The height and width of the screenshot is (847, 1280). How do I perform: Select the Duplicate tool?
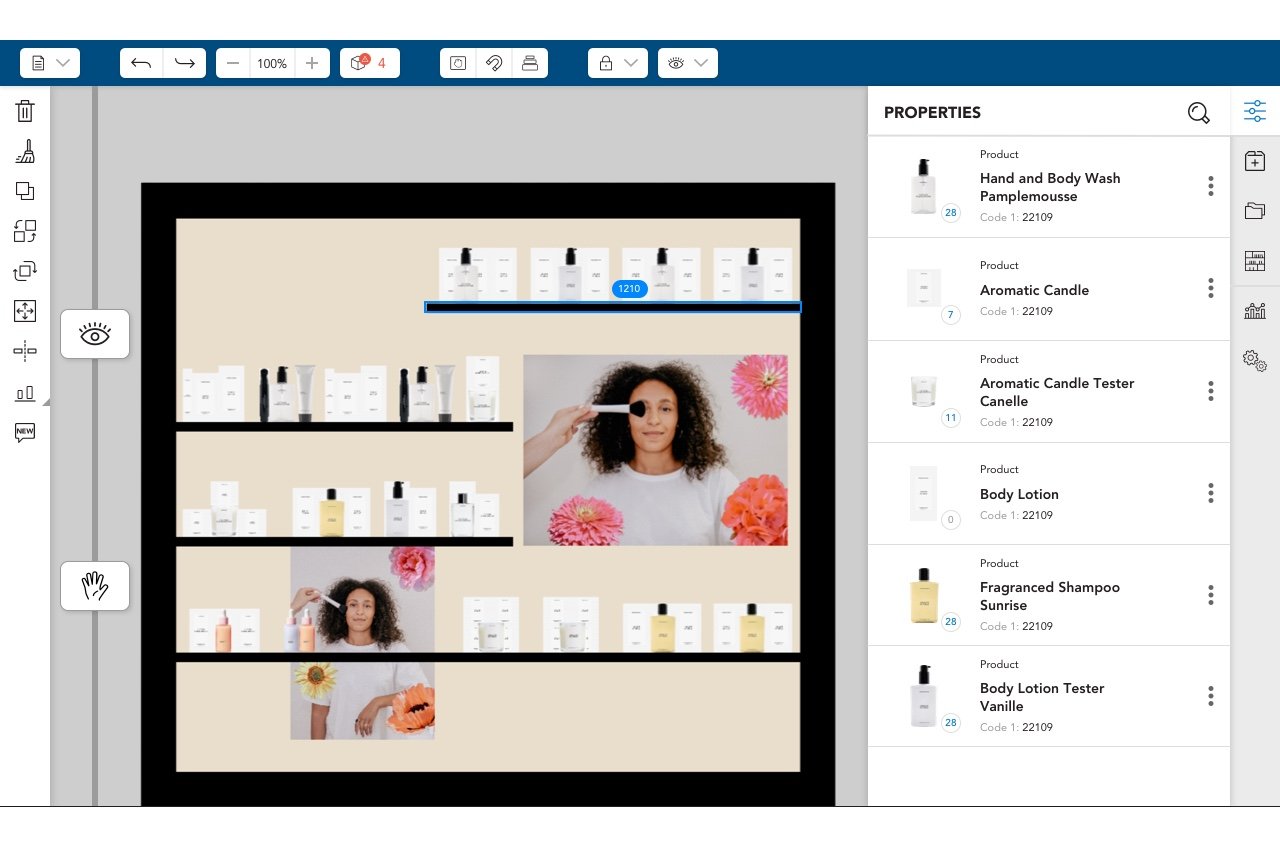pyautogui.click(x=24, y=191)
